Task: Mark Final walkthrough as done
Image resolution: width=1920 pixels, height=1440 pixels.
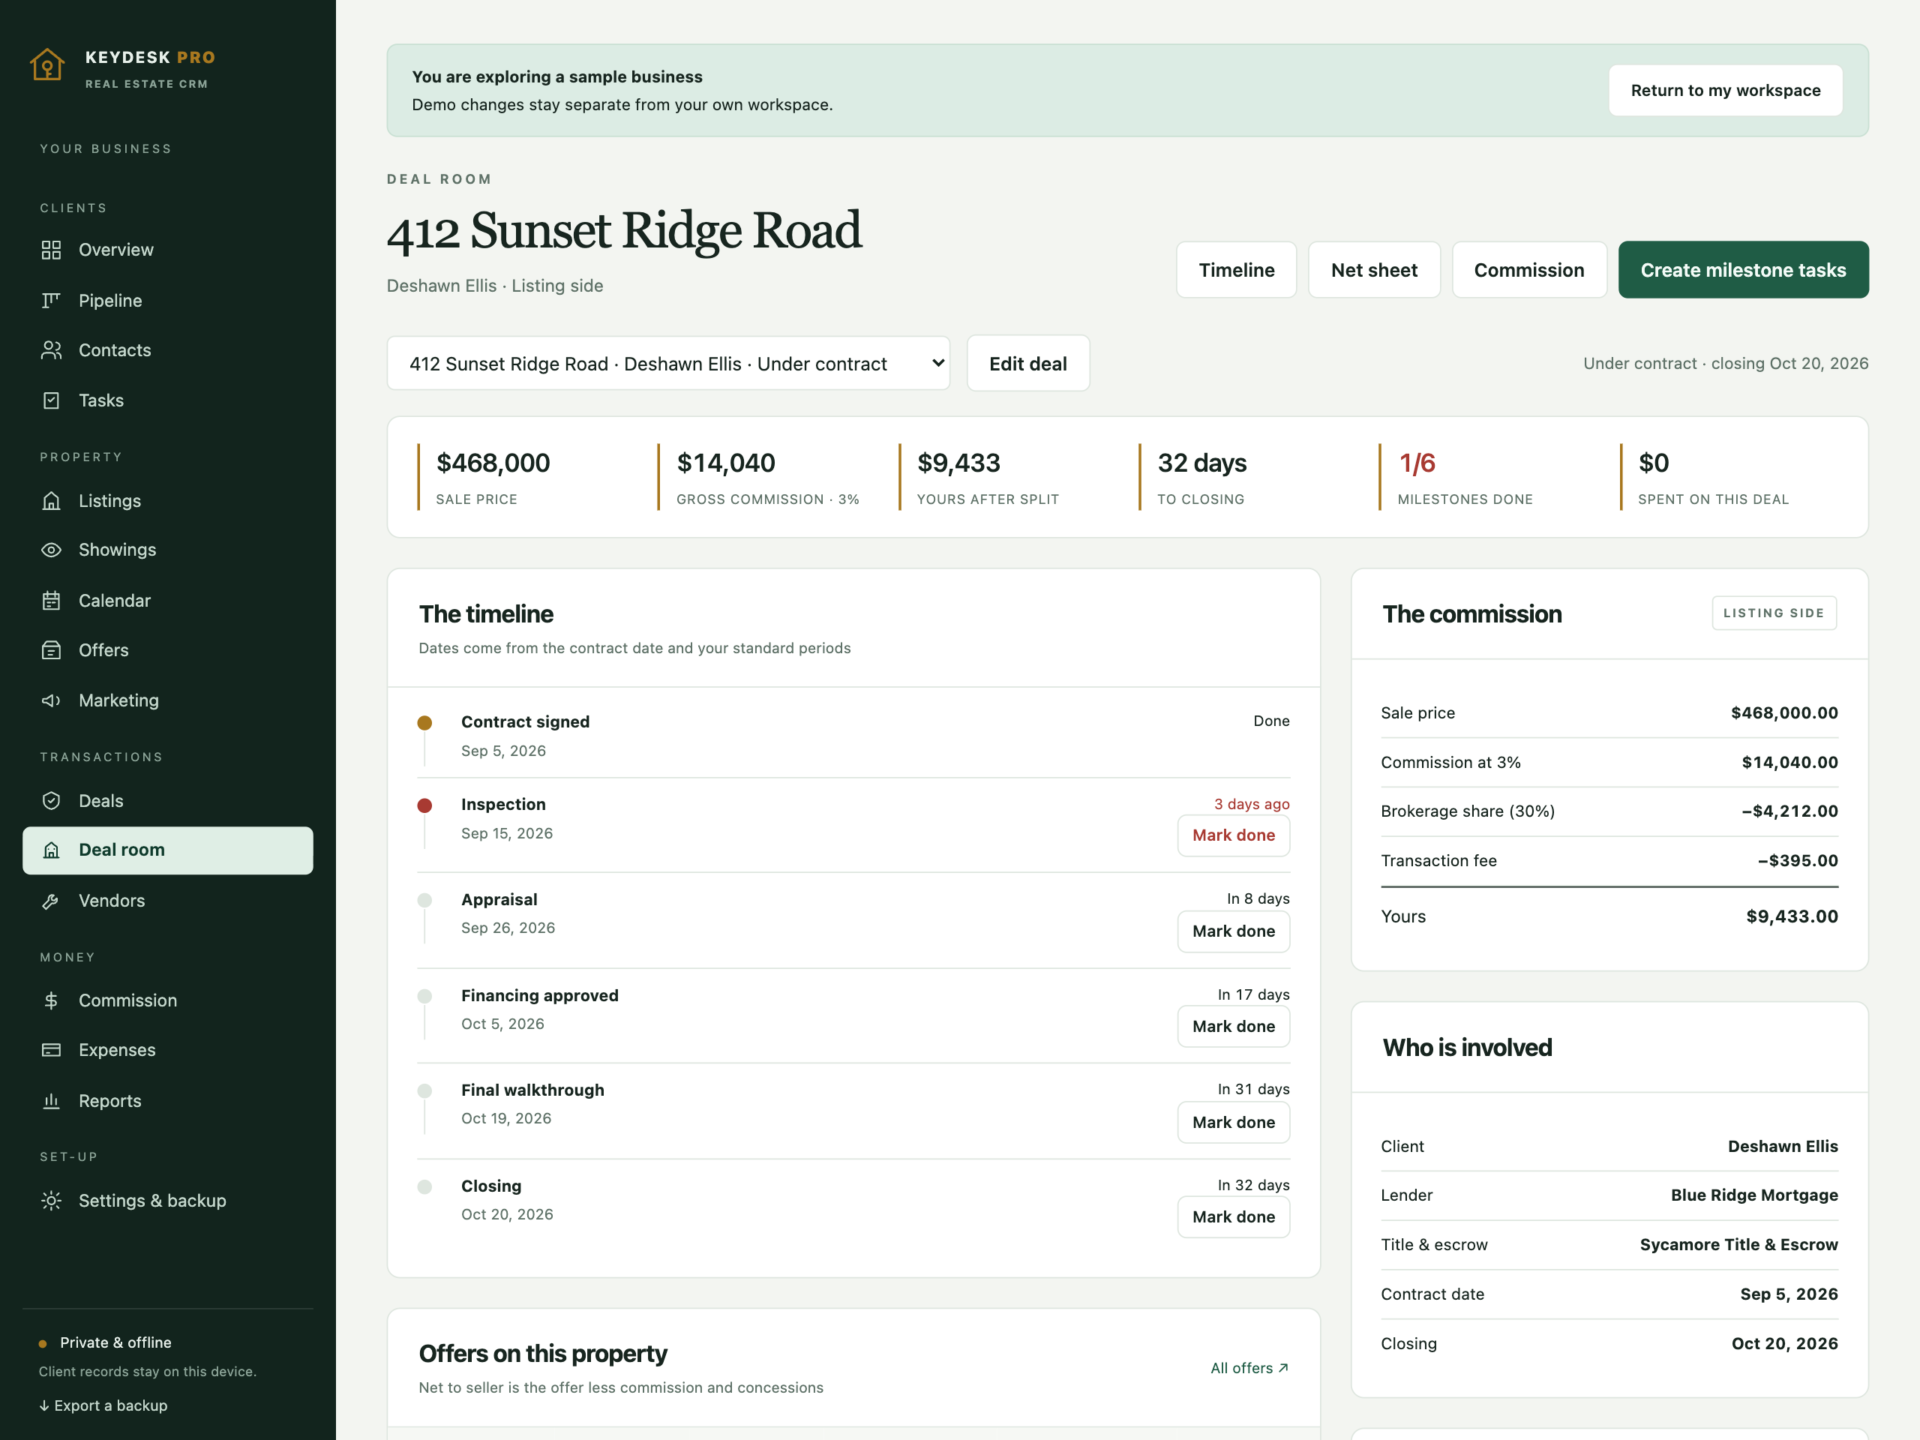Action: click(1233, 1122)
